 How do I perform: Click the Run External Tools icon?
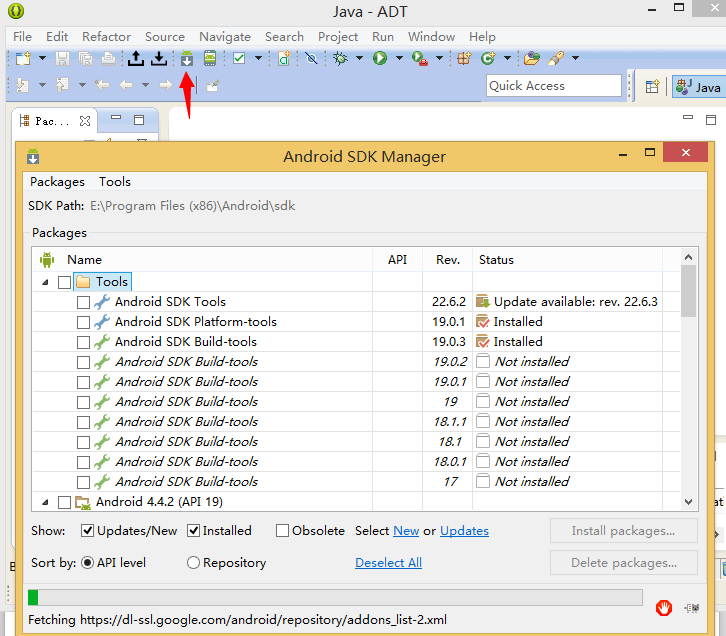[419, 58]
